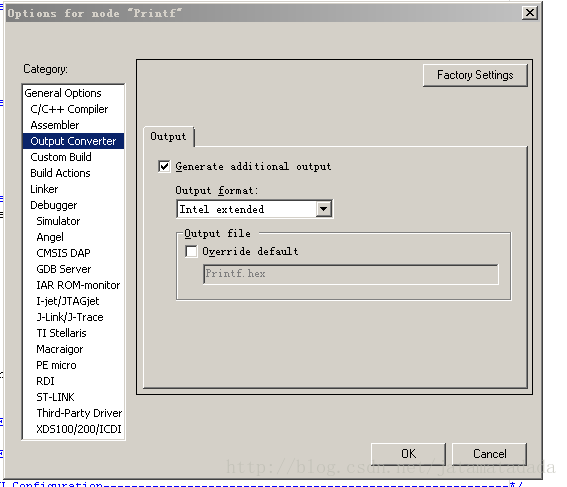567x487 pixels.
Task: Open the Output format dropdown arrow
Action: click(x=323, y=209)
